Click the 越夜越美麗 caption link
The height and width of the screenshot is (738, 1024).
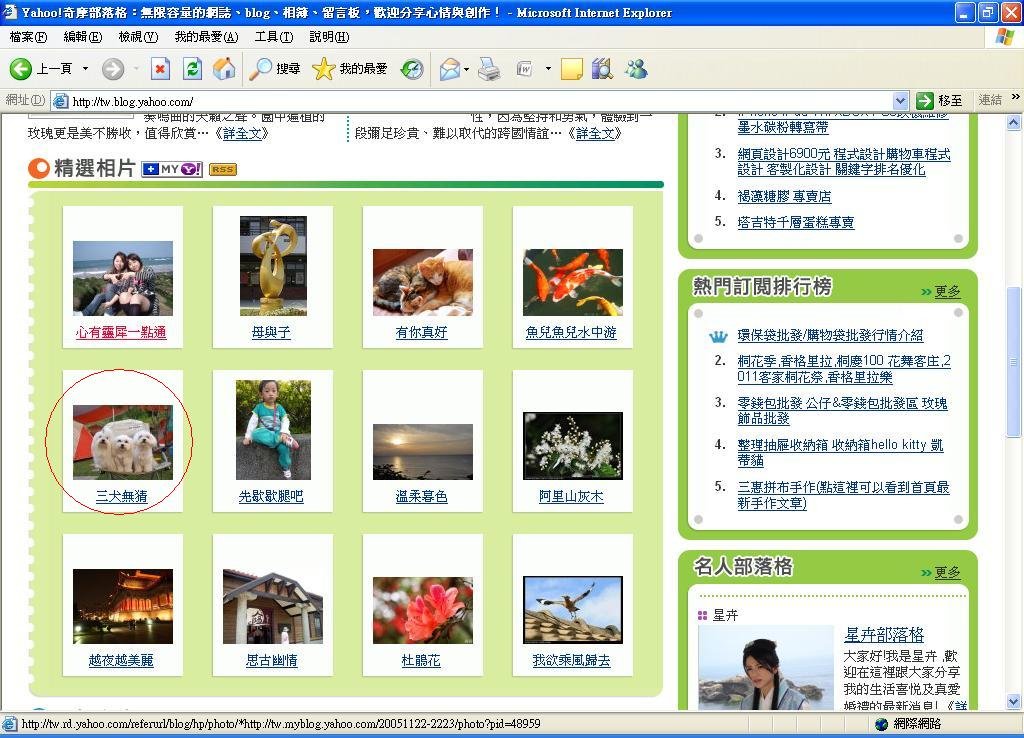121,660
